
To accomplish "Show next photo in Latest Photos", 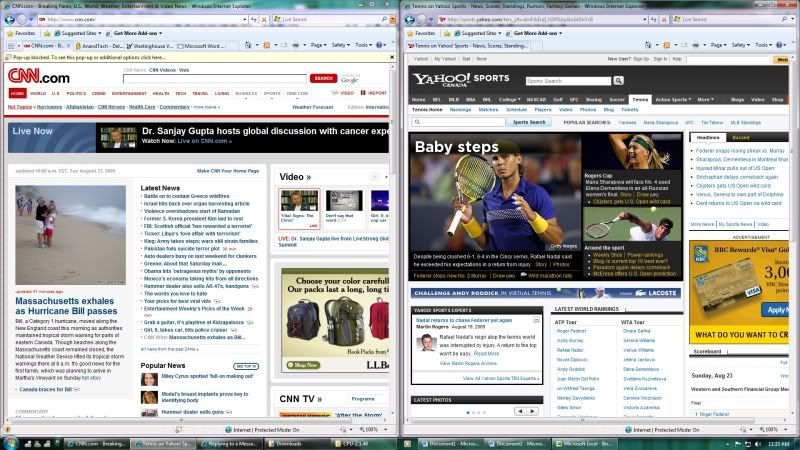I will [x=532, y=411].
